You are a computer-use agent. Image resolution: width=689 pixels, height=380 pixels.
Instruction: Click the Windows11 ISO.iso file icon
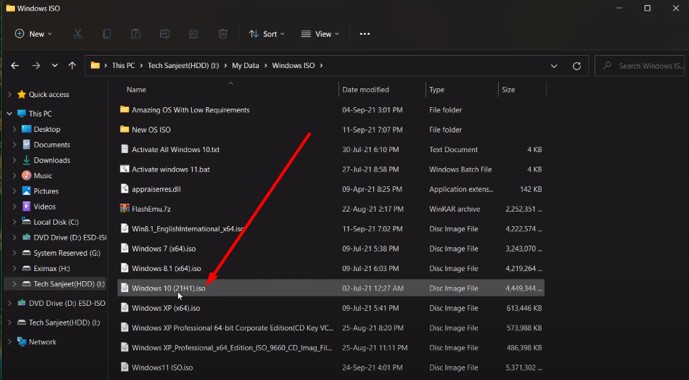click(x=125, y=367)
